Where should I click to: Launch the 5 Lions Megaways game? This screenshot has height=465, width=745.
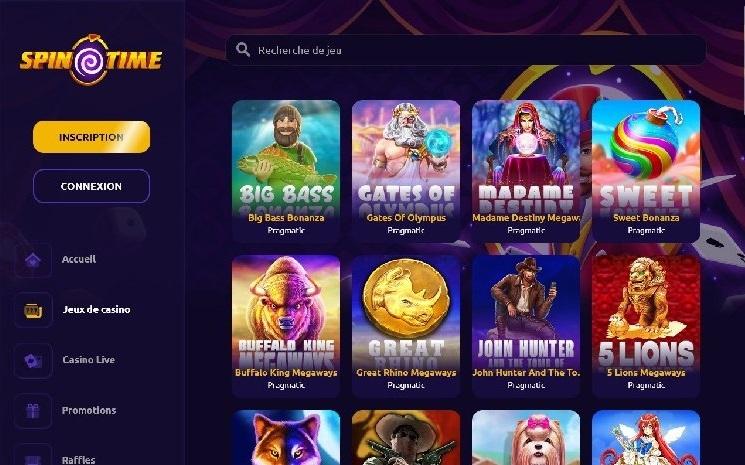coord(646,326)
